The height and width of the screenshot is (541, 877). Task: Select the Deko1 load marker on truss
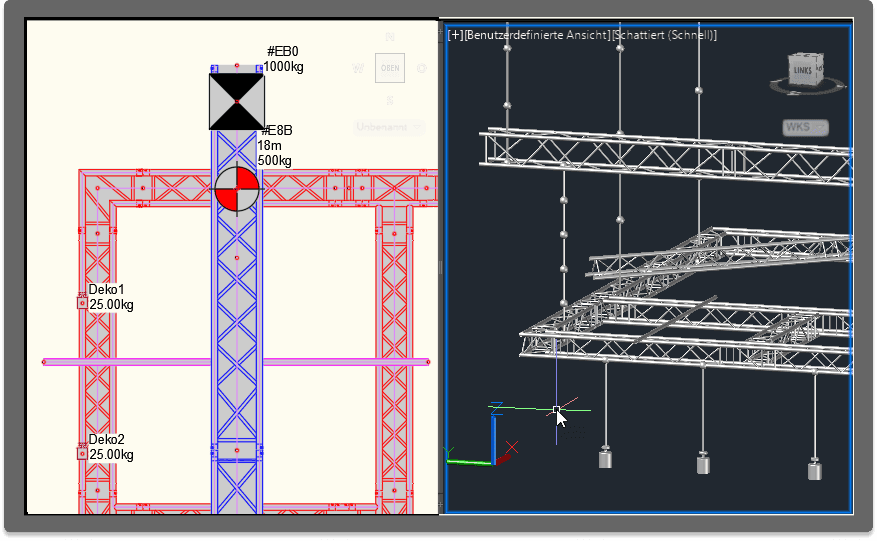(x=82, y=302)
